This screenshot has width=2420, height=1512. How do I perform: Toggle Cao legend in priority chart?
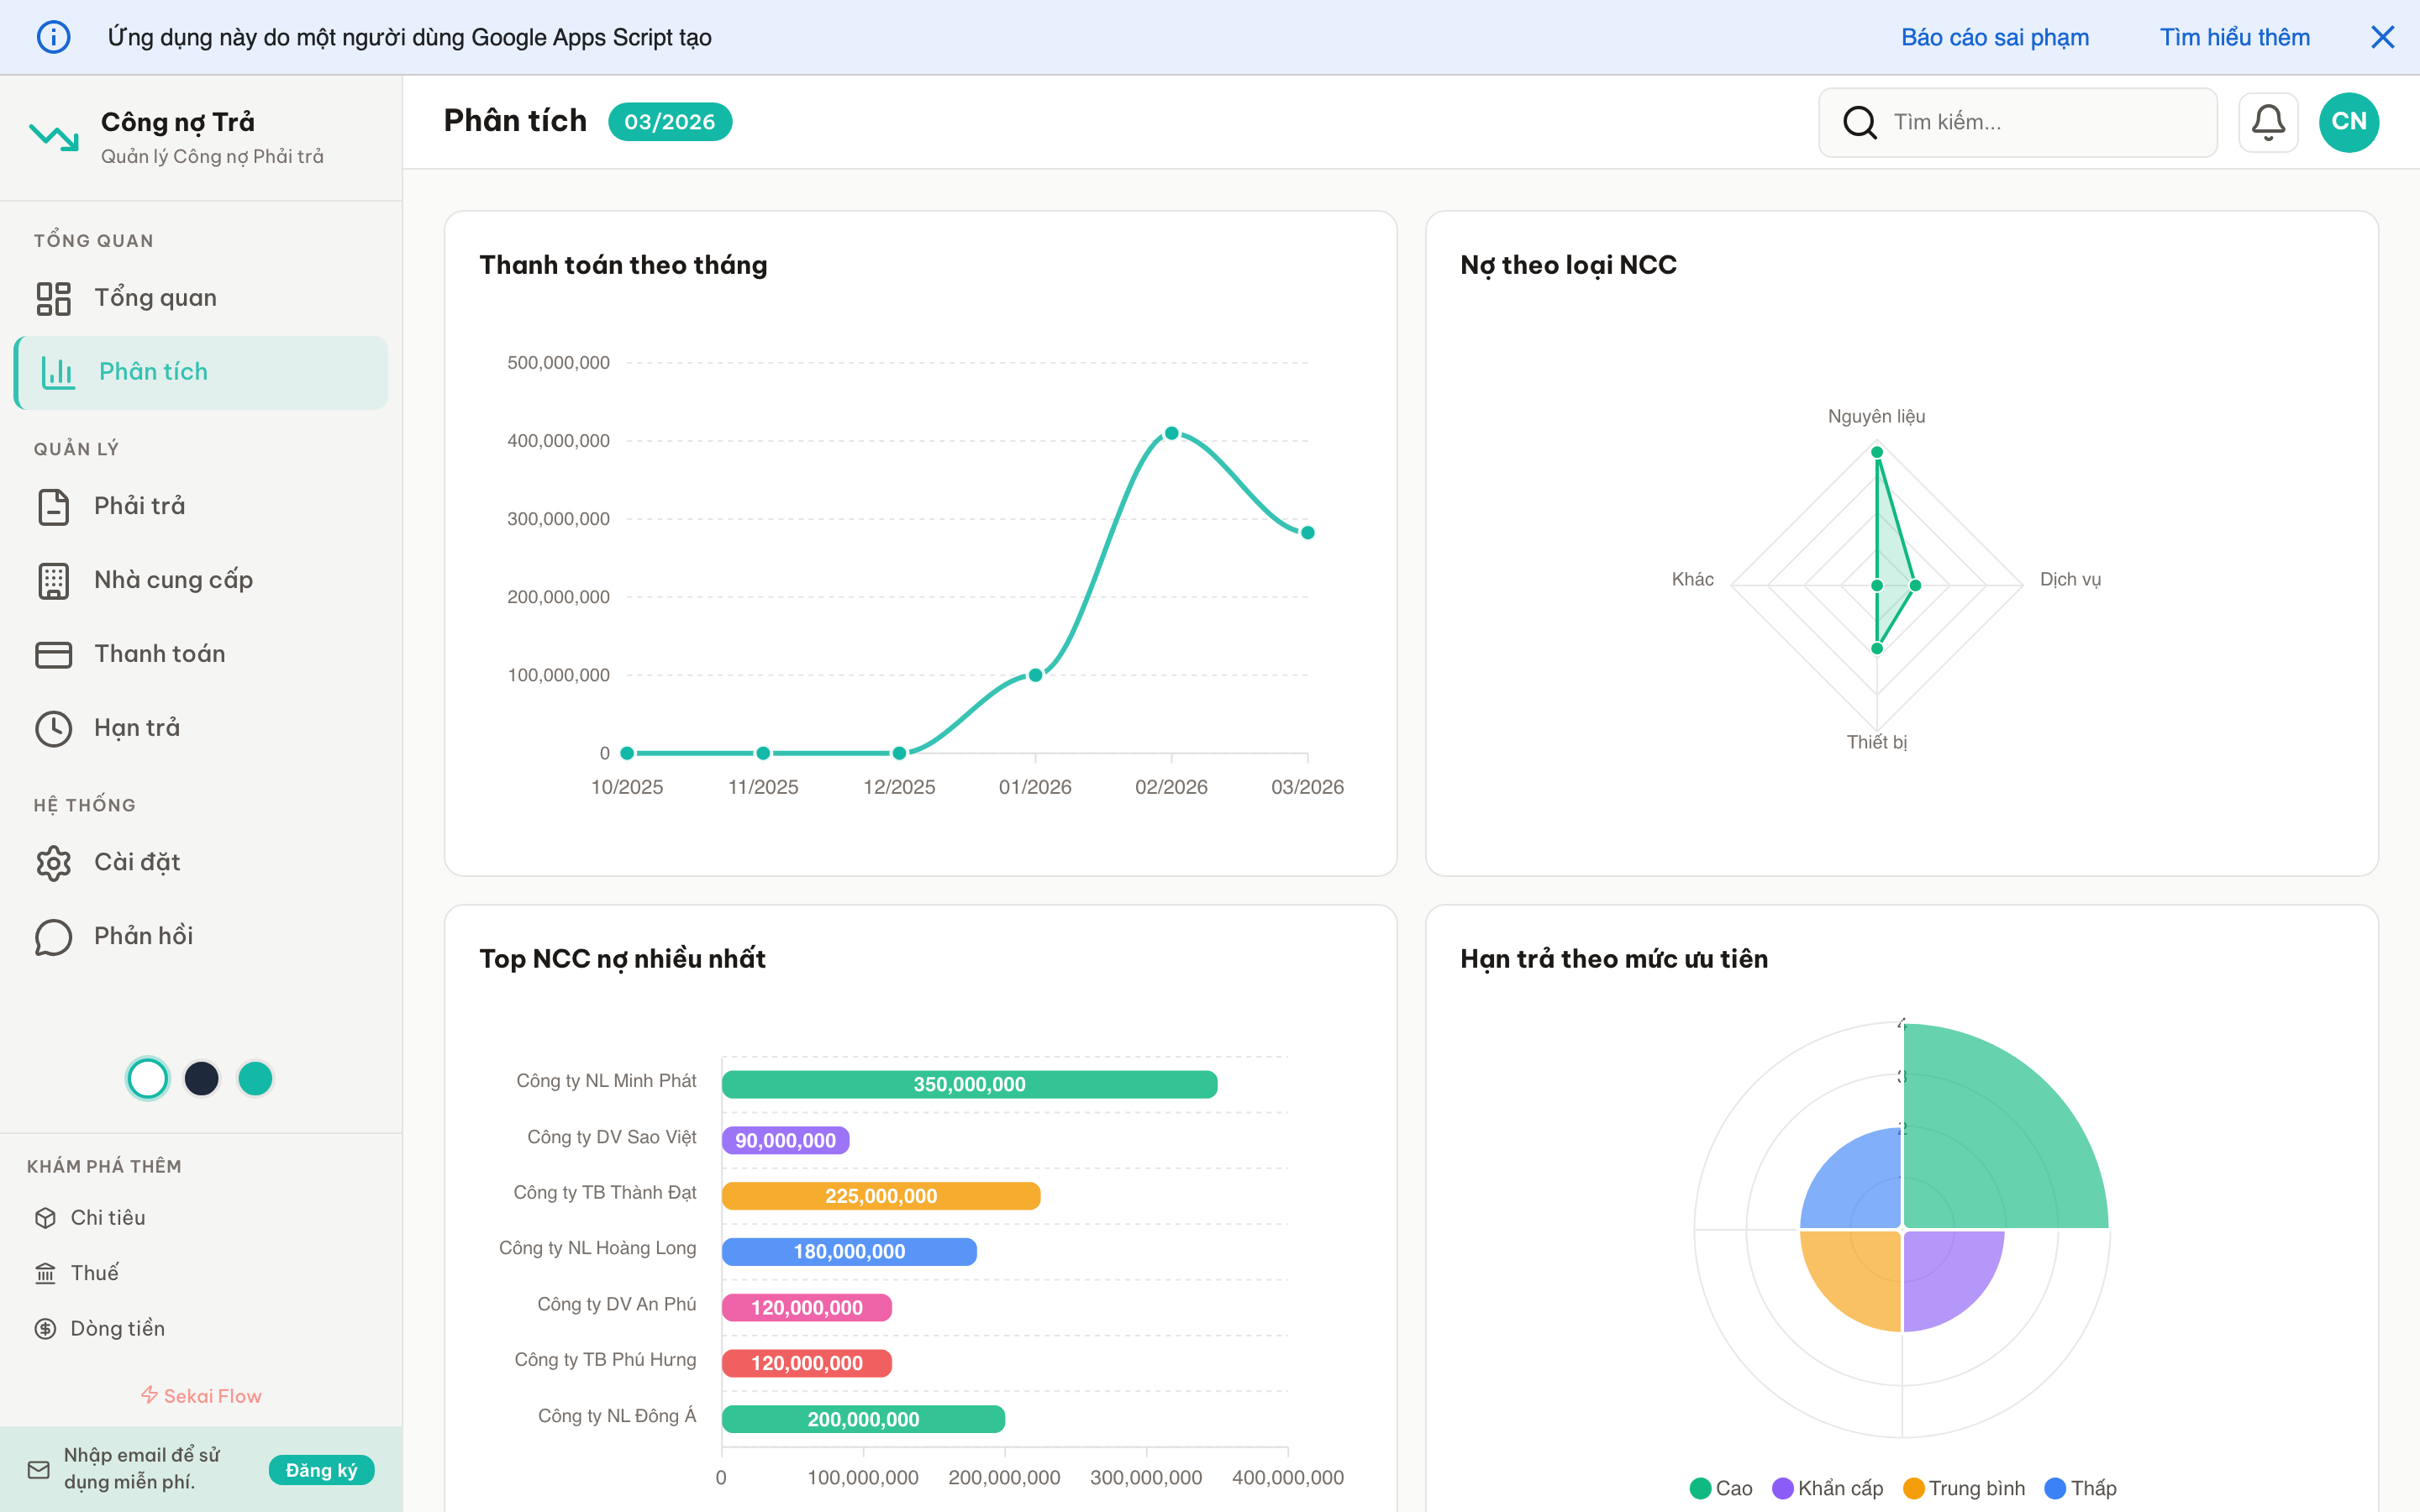[1721, 1488]
